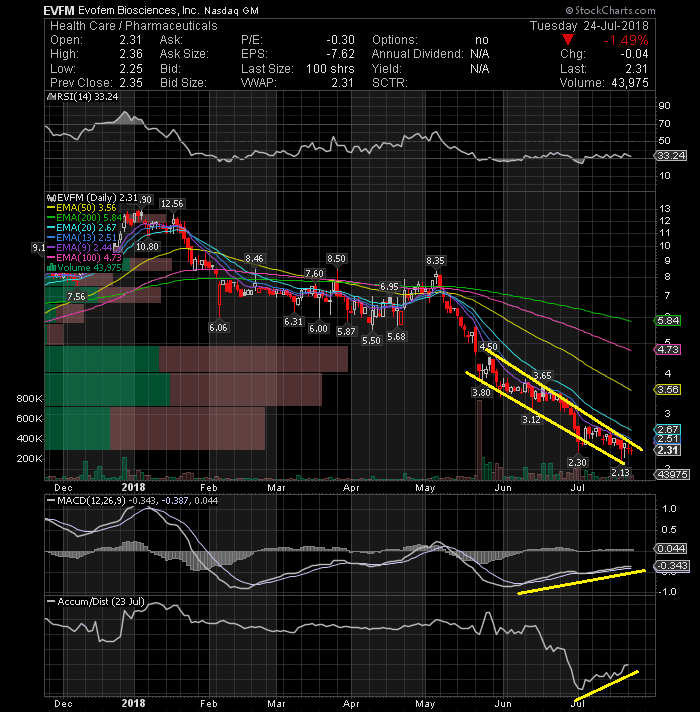Click the SCTR label
Viewport: 700px width, 712px height.
(389, 83)
